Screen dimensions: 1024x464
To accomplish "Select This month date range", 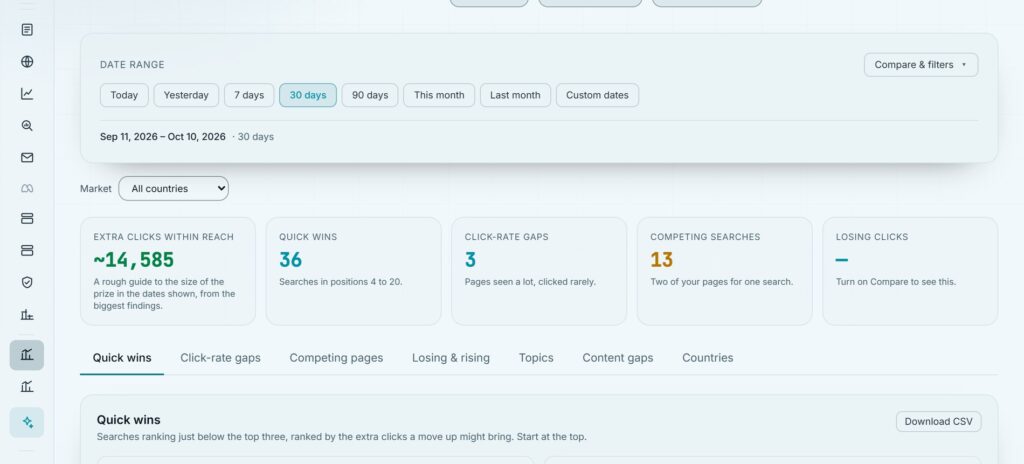I will 439,95.
